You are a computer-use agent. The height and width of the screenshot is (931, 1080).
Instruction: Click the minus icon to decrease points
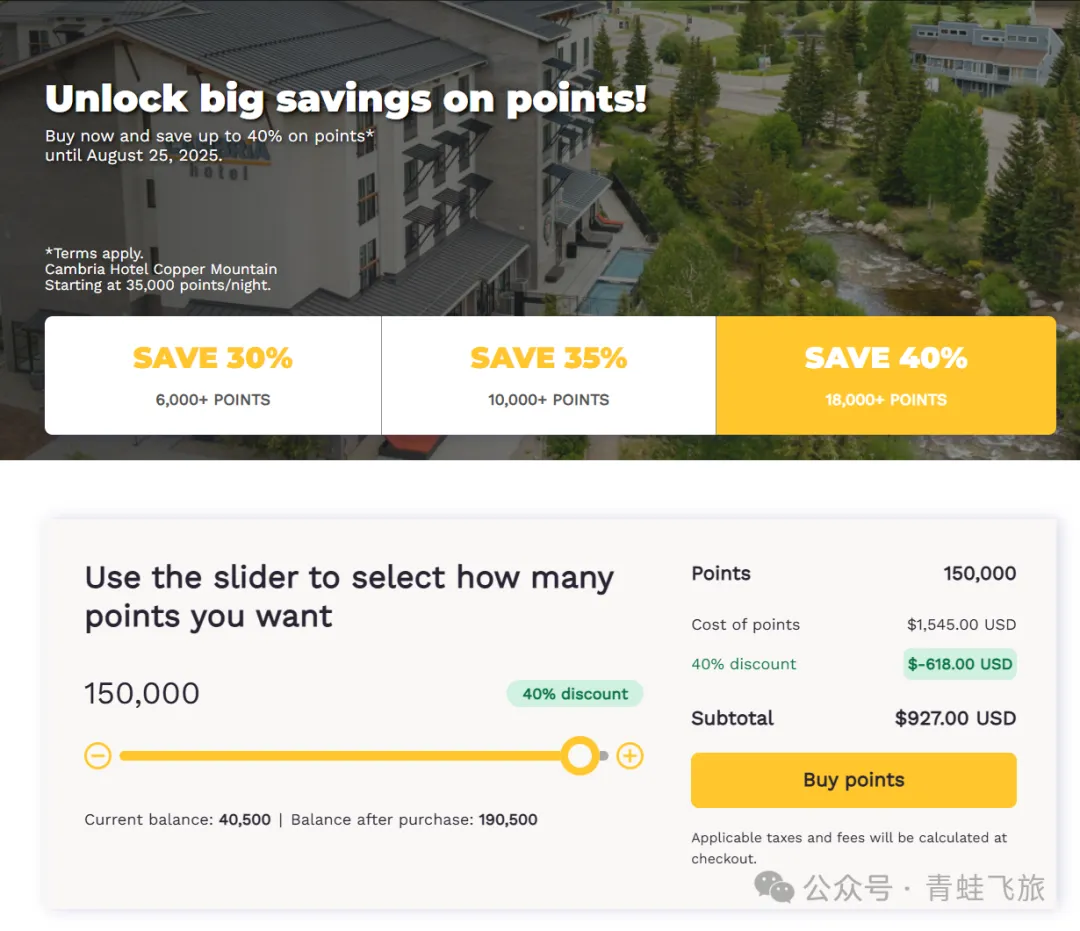(x=98, y=756)
